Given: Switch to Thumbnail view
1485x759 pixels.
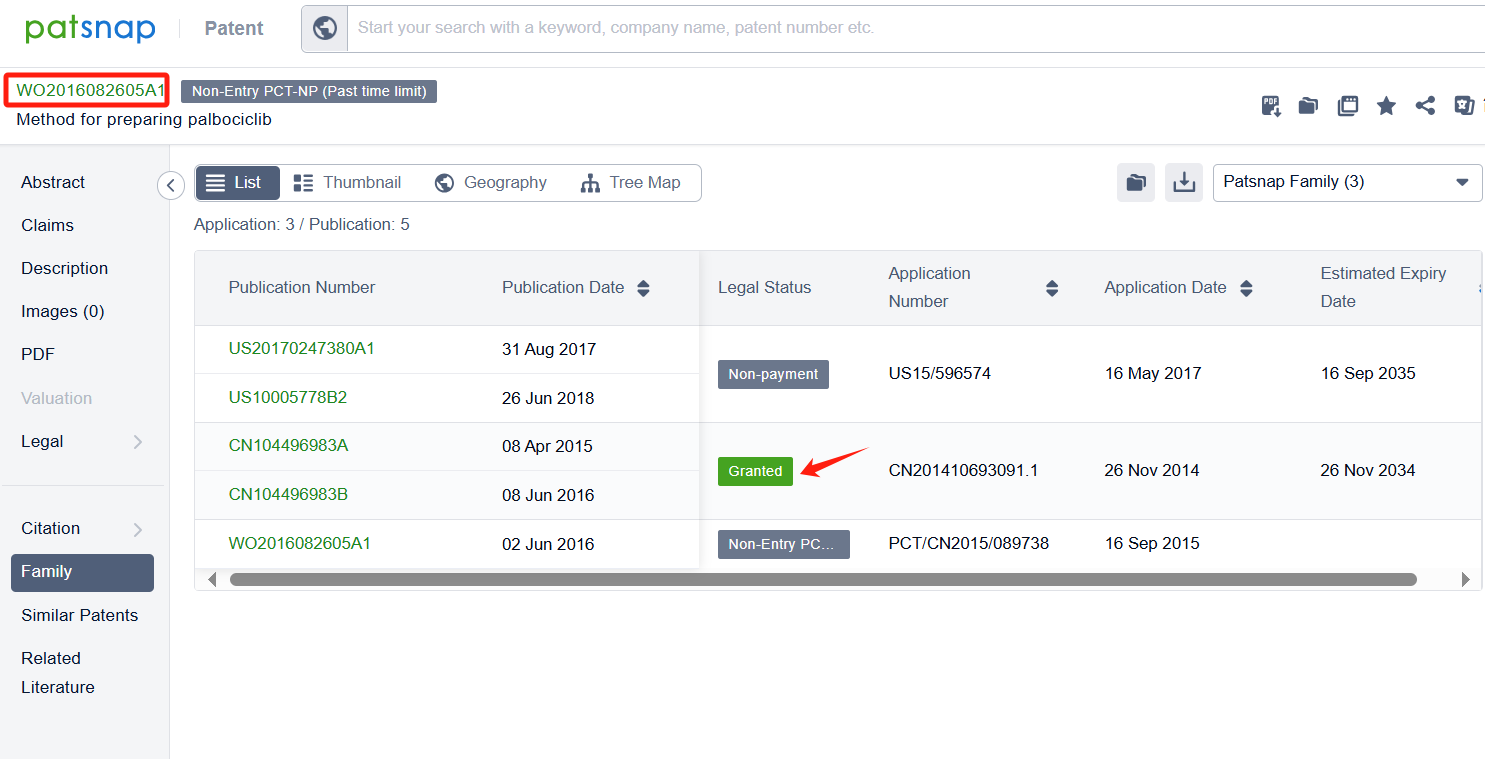Looking at the screenshot, I should pos(347,183).
